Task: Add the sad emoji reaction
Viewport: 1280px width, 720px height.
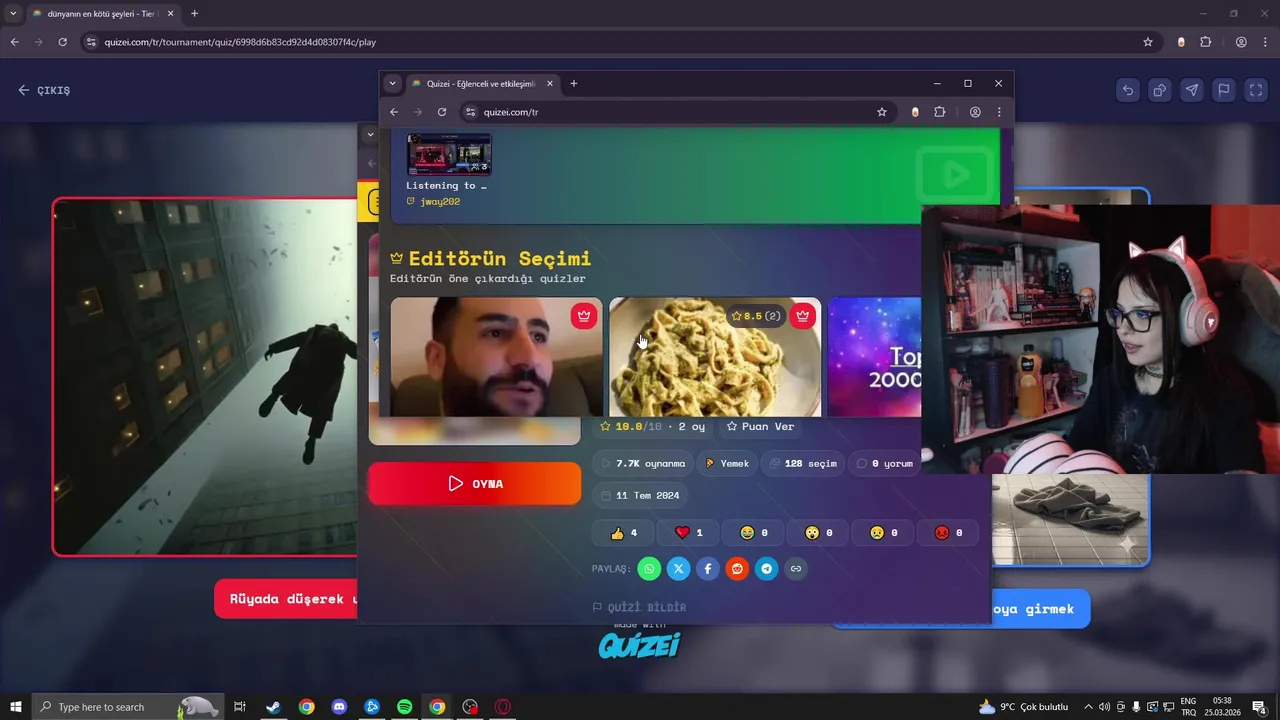Action: pos(882,533)
